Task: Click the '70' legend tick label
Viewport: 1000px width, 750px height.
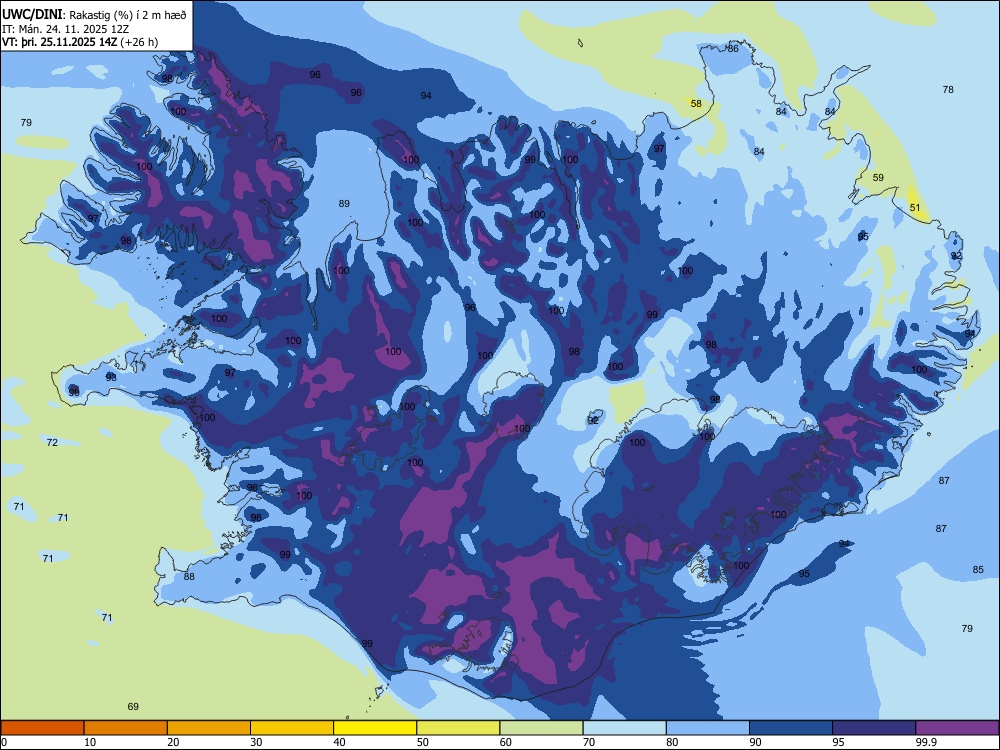Action: (589, 742)
